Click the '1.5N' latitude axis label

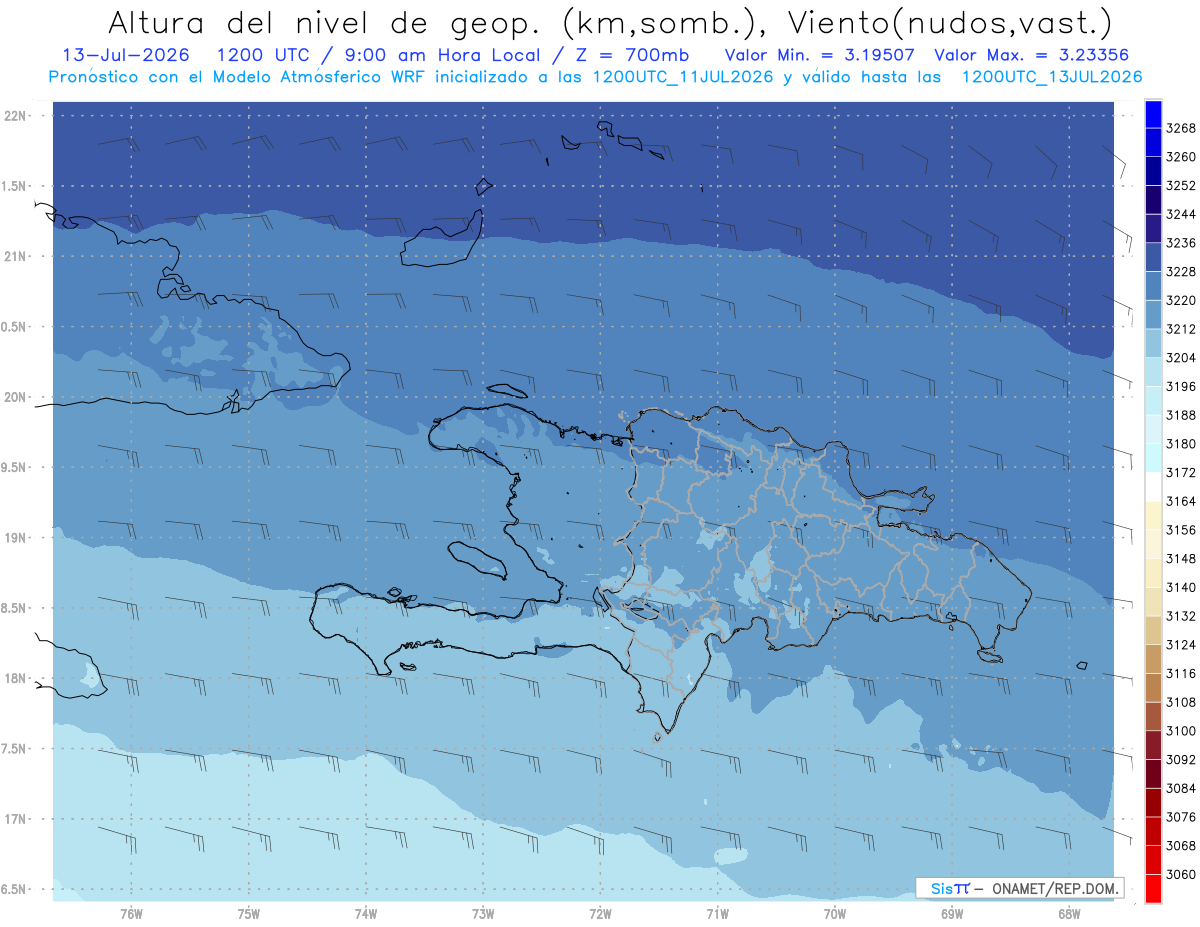15,186
